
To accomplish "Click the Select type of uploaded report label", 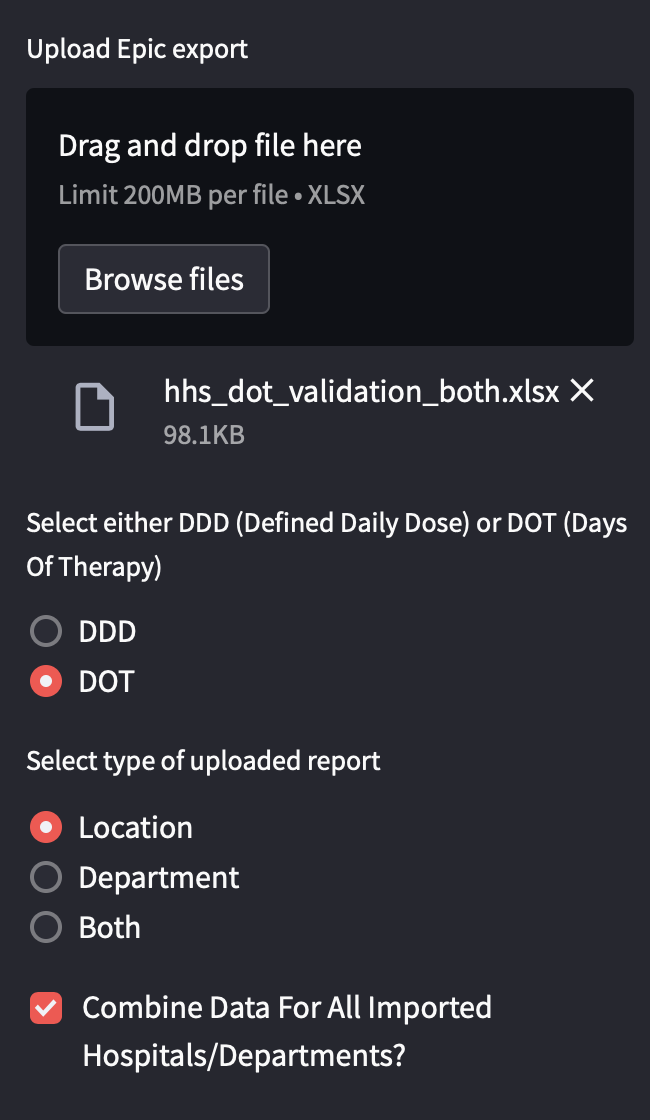I will click(202, 760).
